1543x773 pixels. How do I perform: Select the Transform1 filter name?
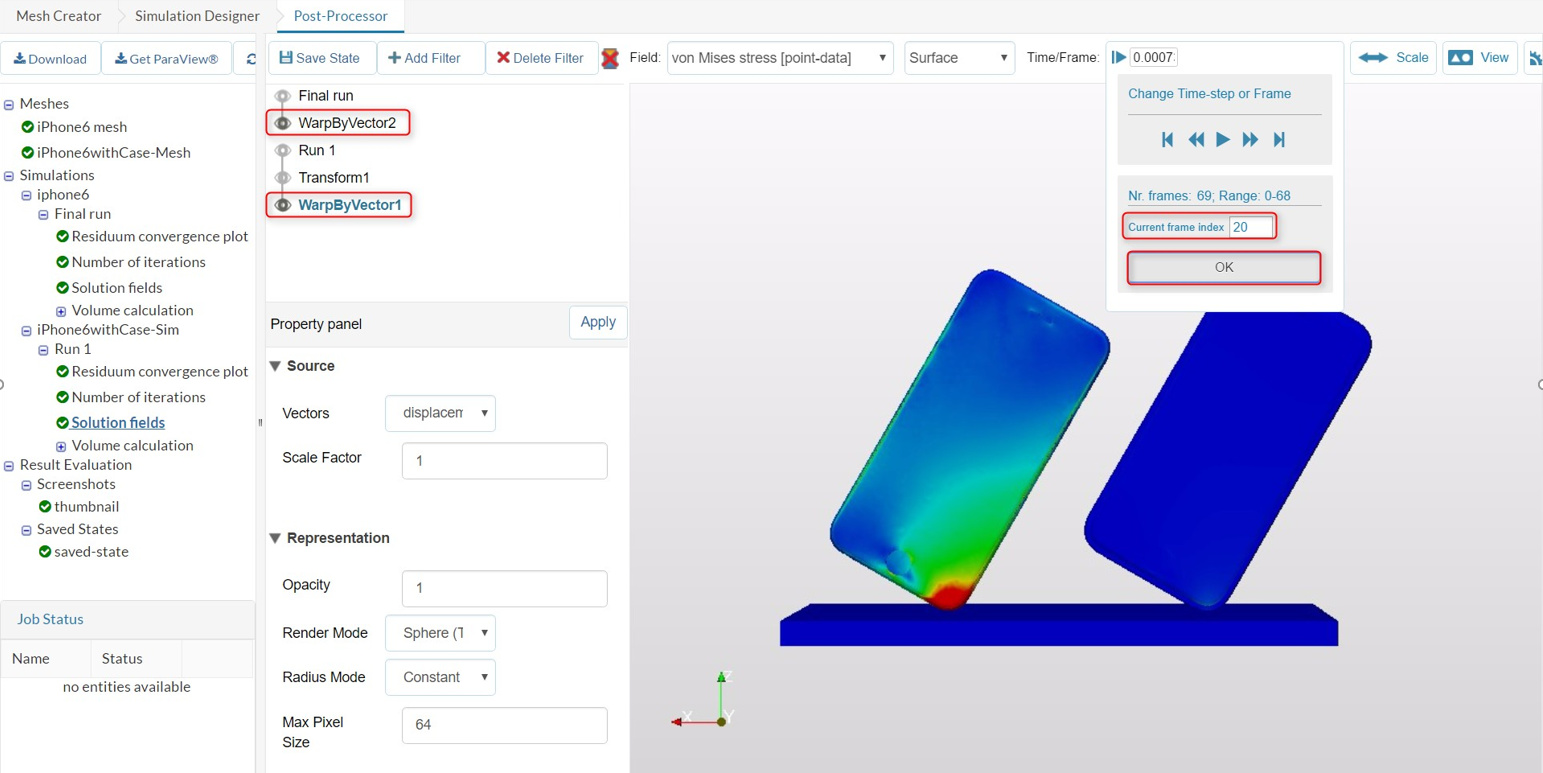[334, 178]
